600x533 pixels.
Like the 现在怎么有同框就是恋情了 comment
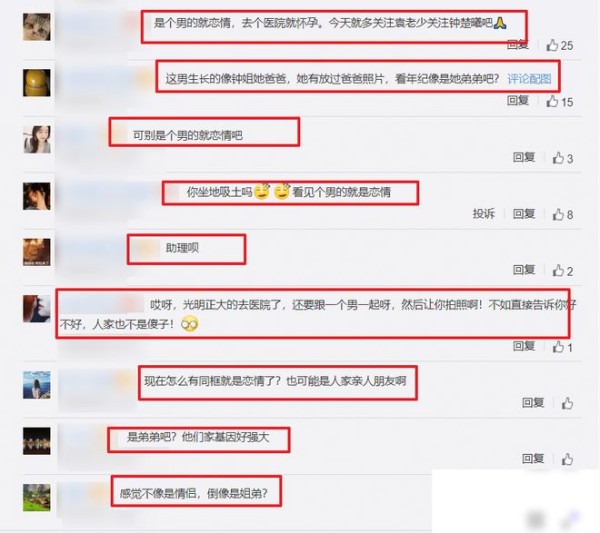[x=567, y=403]
